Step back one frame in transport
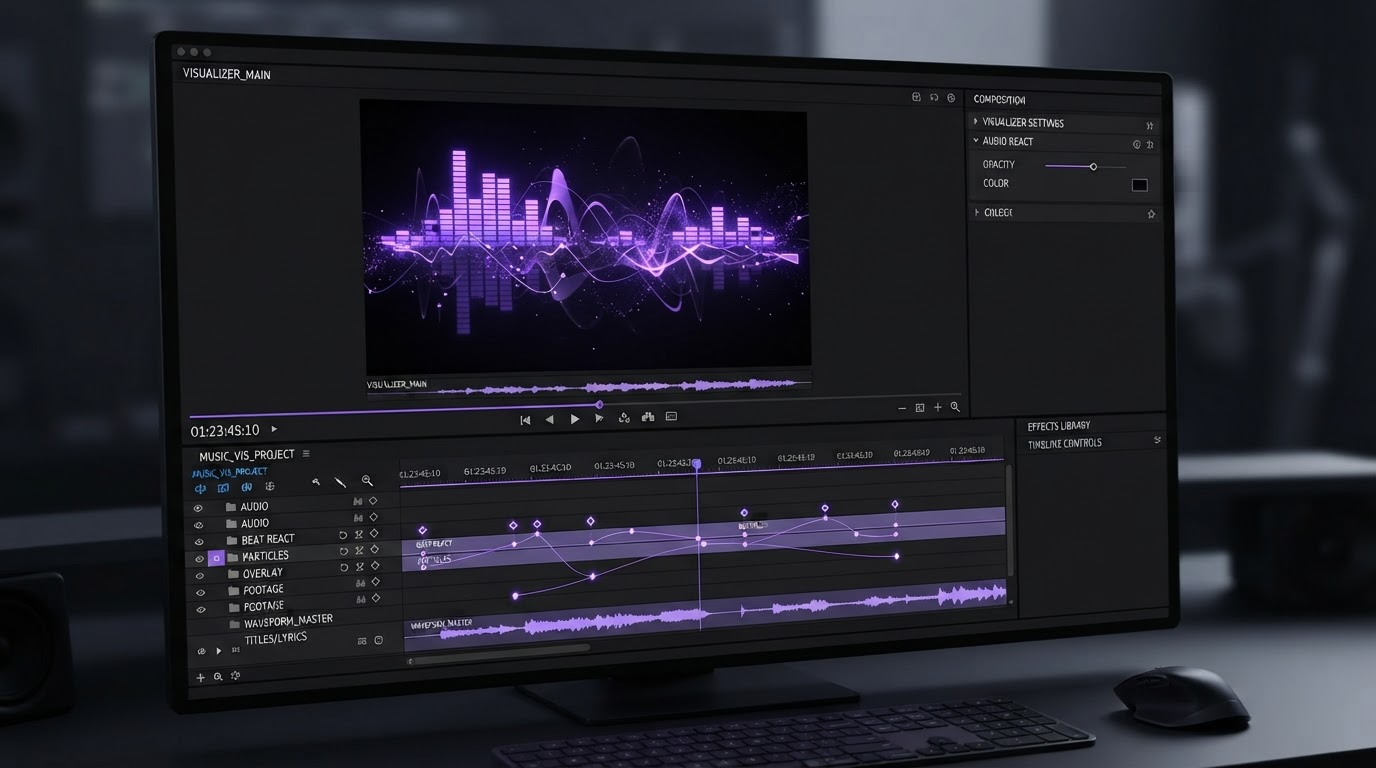 [549, 420]
